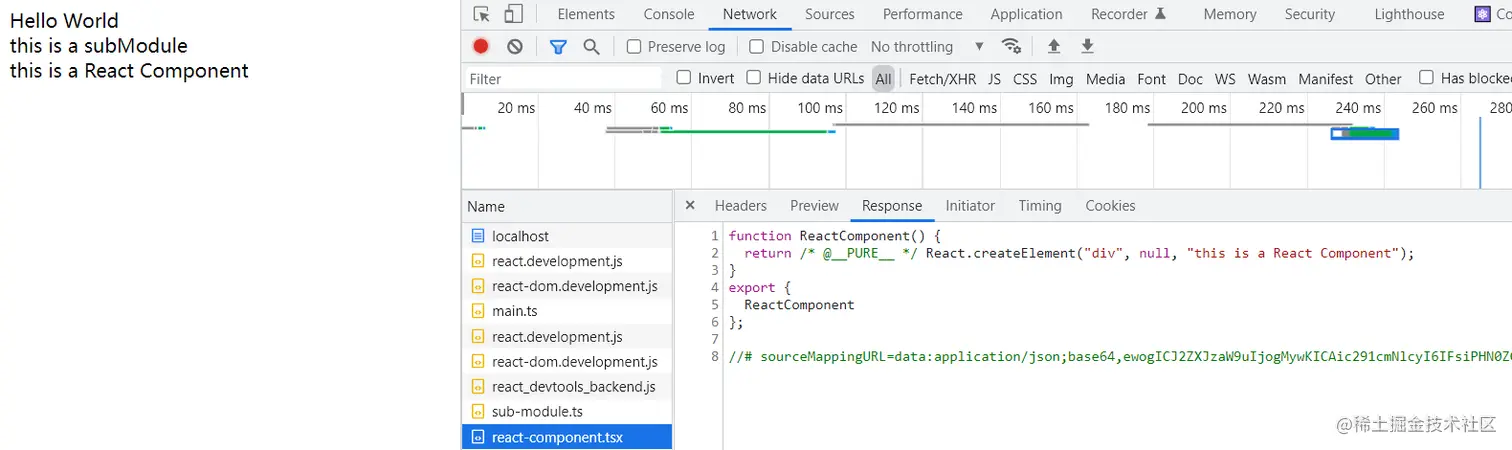1512x450 pixels.
Task: Open the Memory tab
Action: [1230, 14]
